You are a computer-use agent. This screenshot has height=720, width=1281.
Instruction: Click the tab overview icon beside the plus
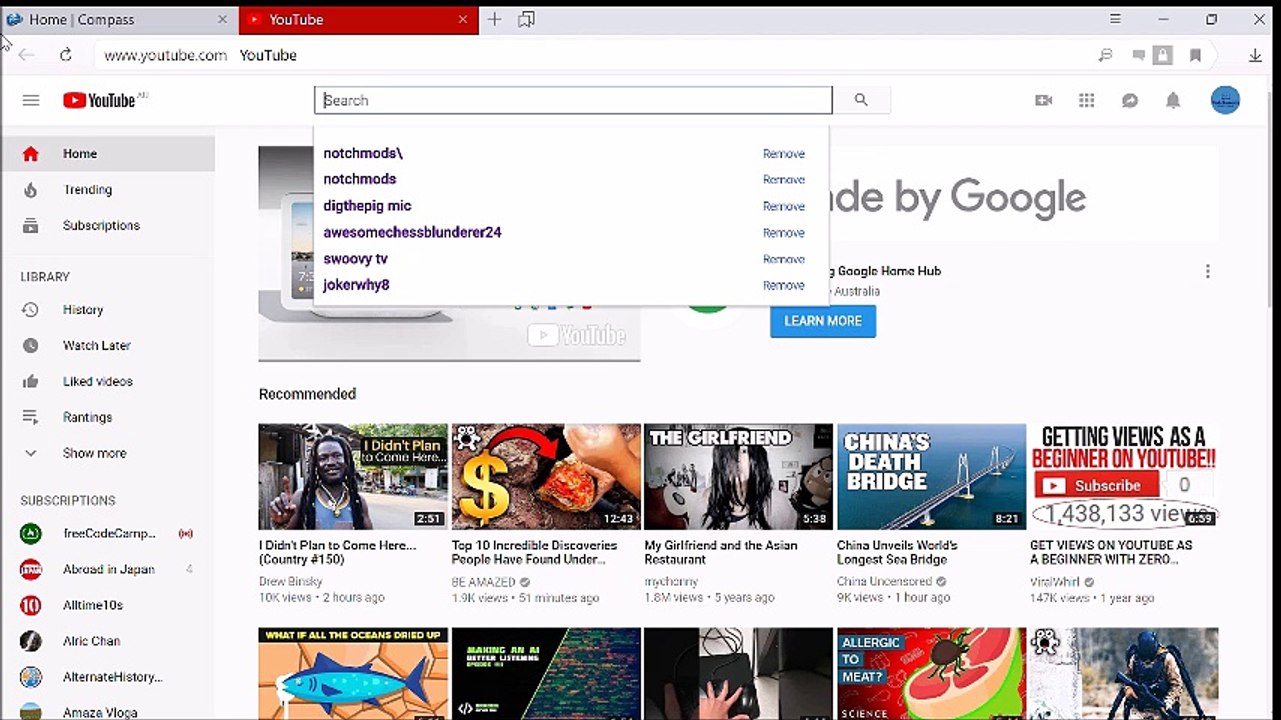coord(527,19)
